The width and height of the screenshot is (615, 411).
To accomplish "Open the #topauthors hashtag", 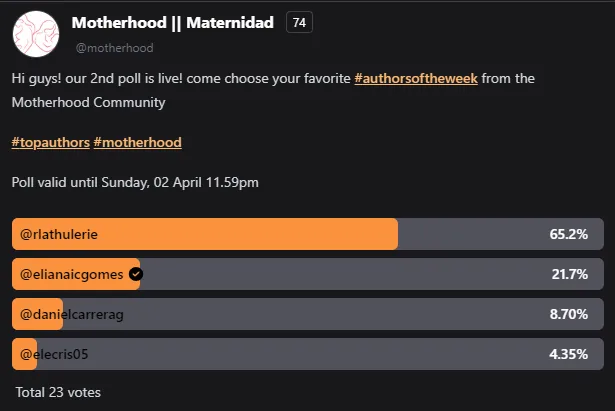I will pos(51,142).
